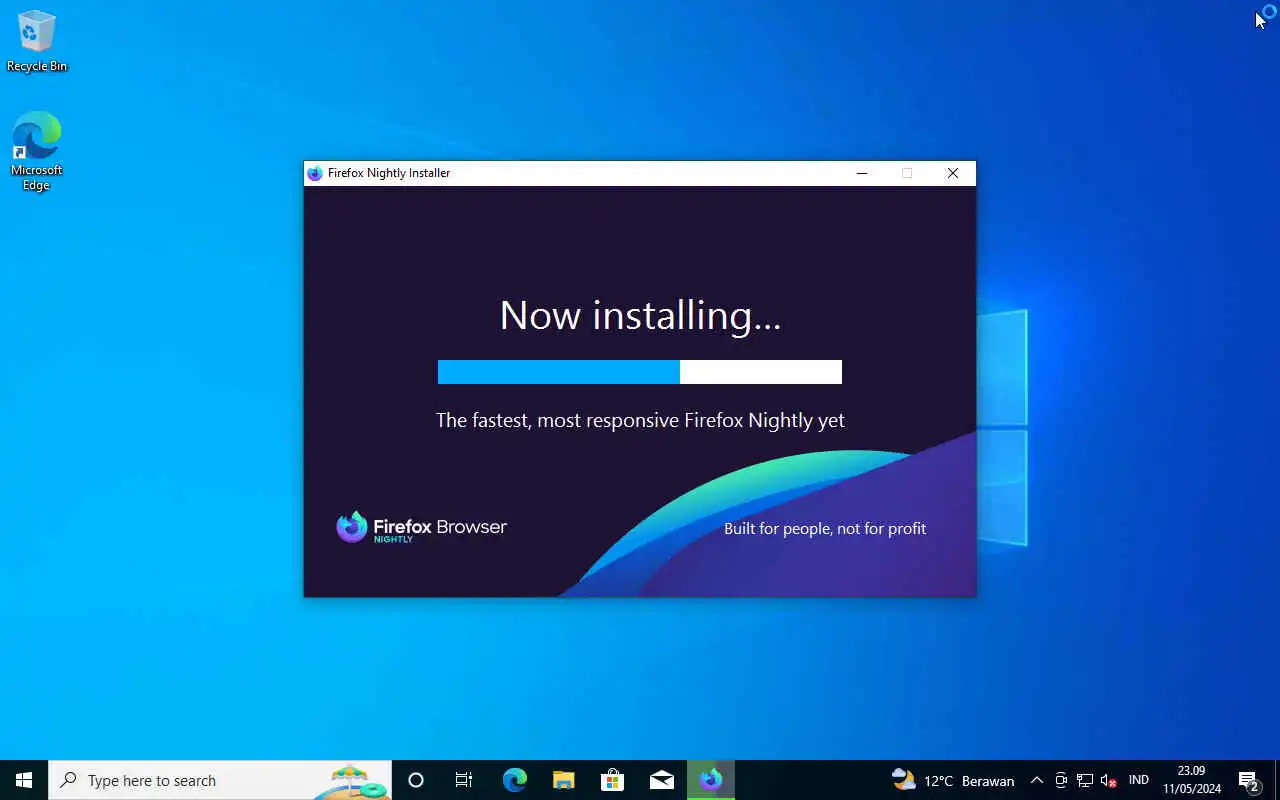Image resolution: width=1280 pixels, height=800 pixels.
Task: Launch Microsoft Edge from the taskbar
Action: coord(514,780)
